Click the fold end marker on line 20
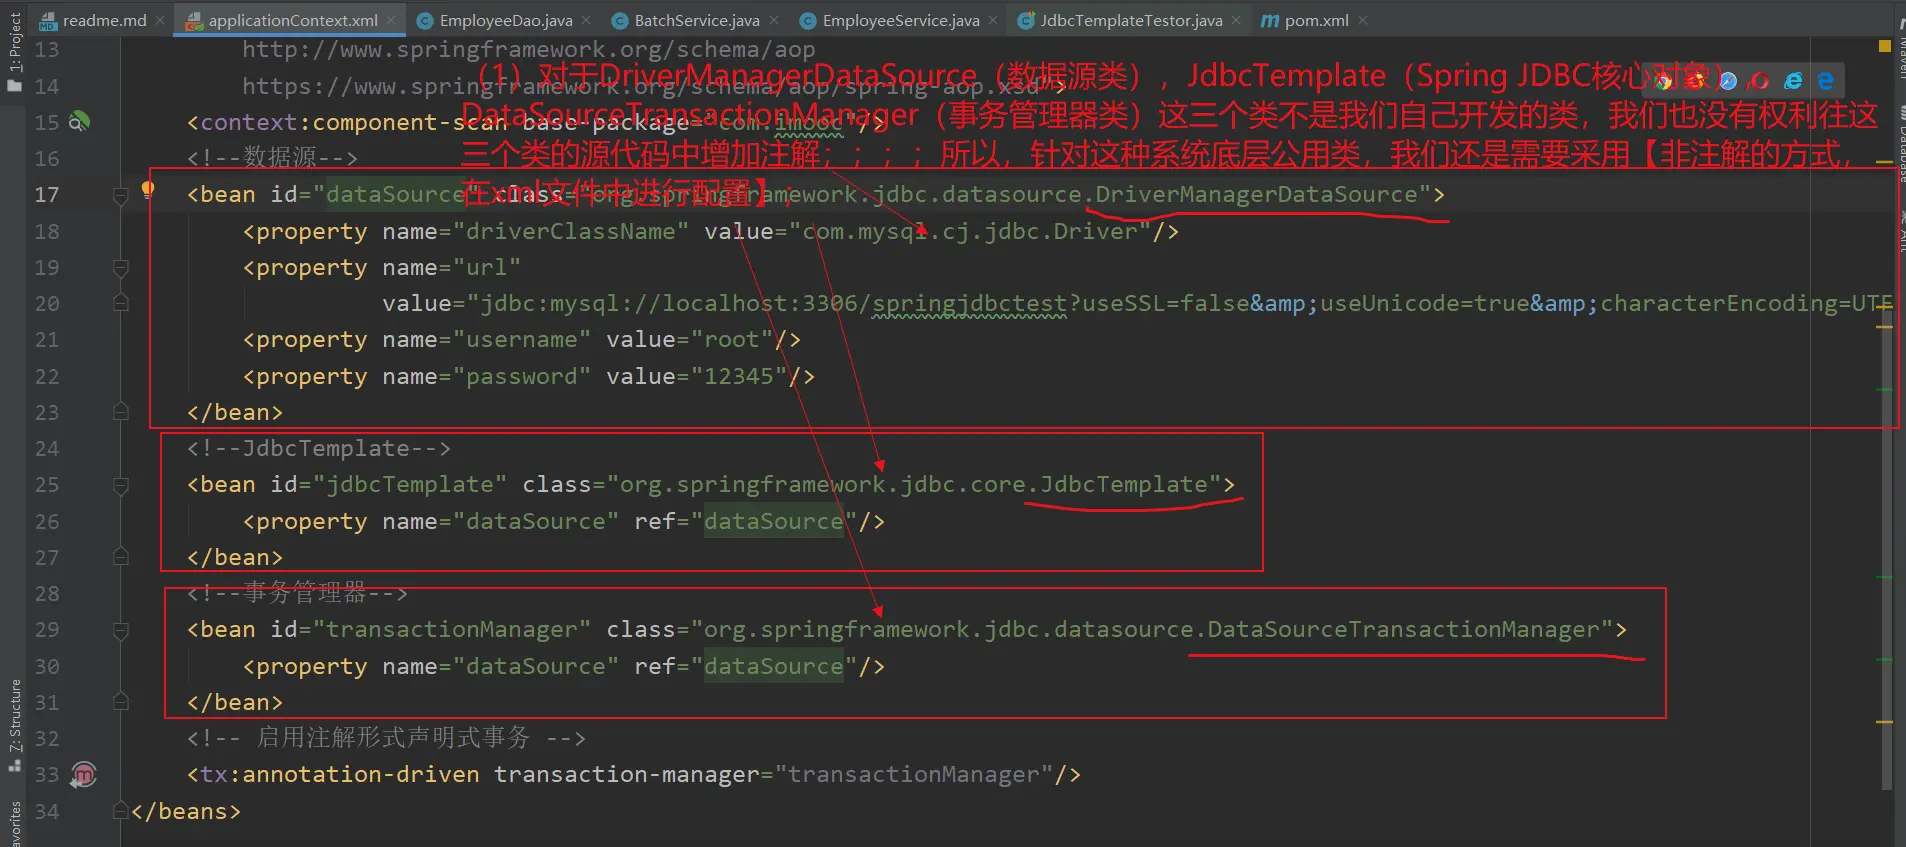This screenshot has width=1906, height=847. [121, 303]
